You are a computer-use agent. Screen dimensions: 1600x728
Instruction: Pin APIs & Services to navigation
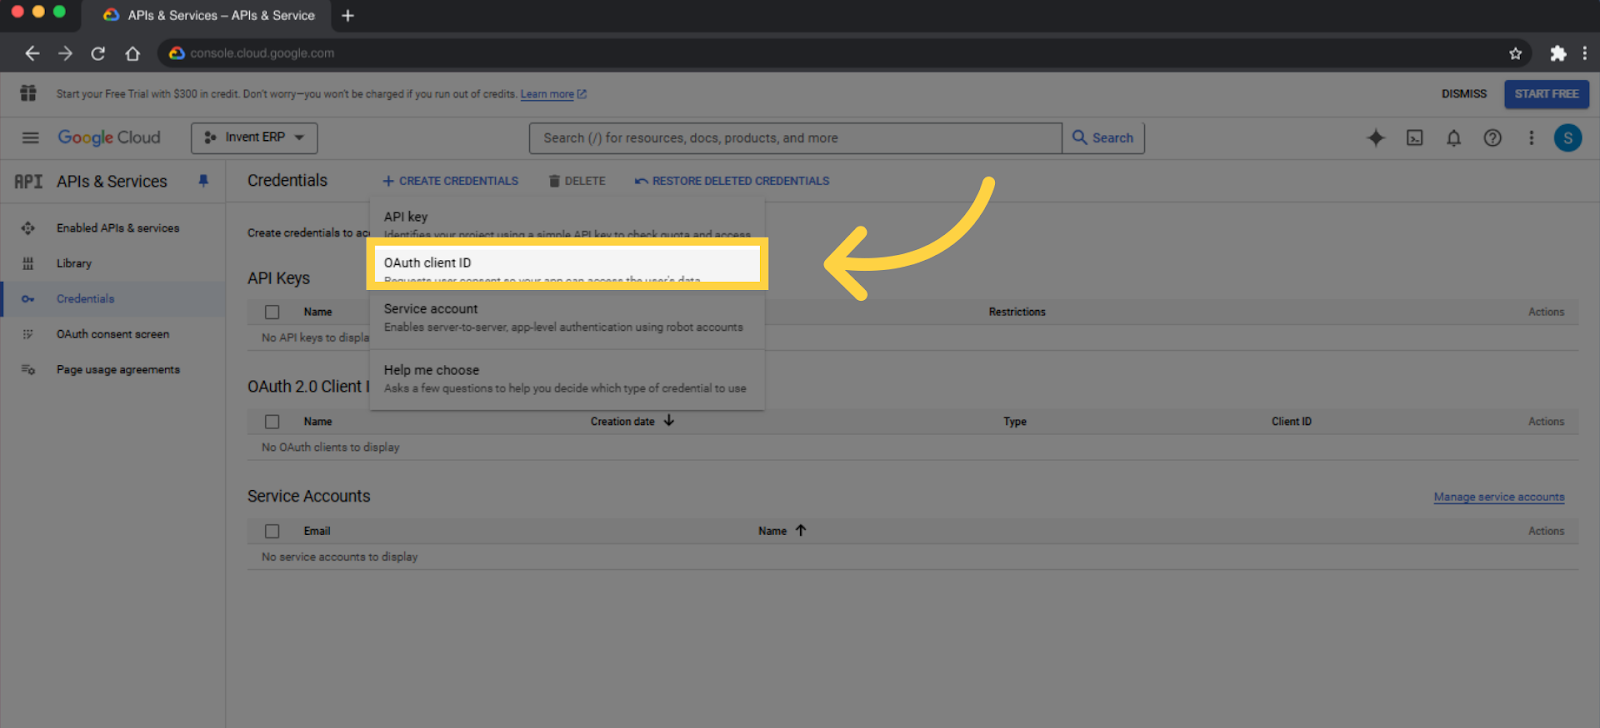(x=203, y=181)
